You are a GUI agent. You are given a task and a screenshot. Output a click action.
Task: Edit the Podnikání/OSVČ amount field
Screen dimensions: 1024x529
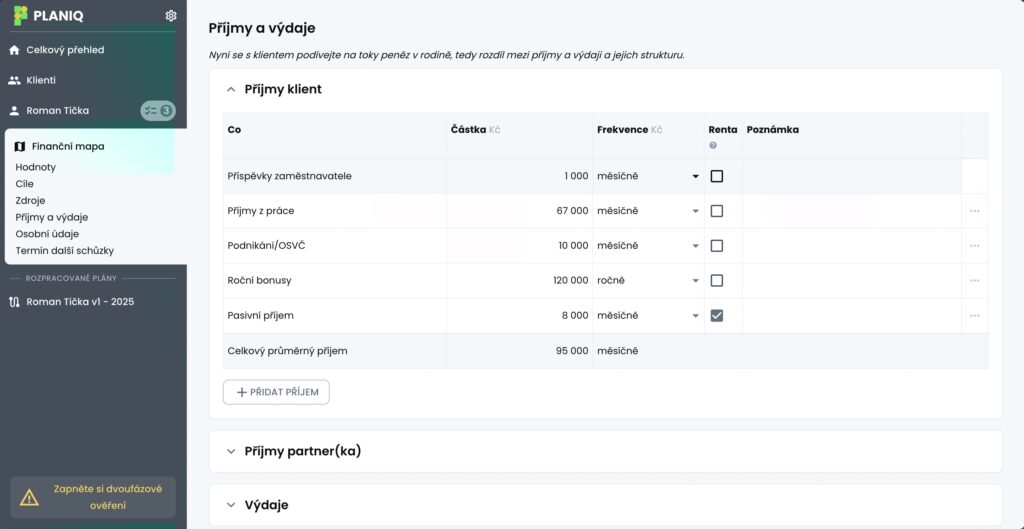pyautogui.click(x=520, y=246)
